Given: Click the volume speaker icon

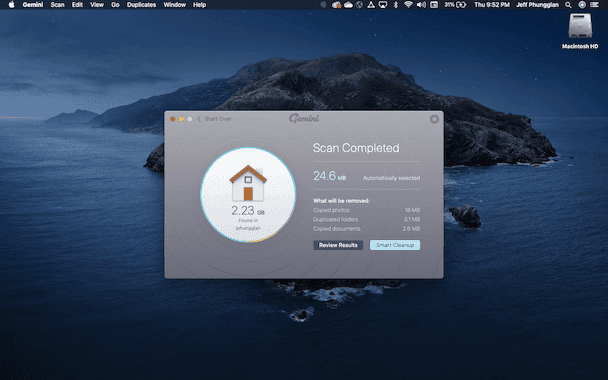Looking at the screenshot, I should pyautogui.click(x=421, y=5).
